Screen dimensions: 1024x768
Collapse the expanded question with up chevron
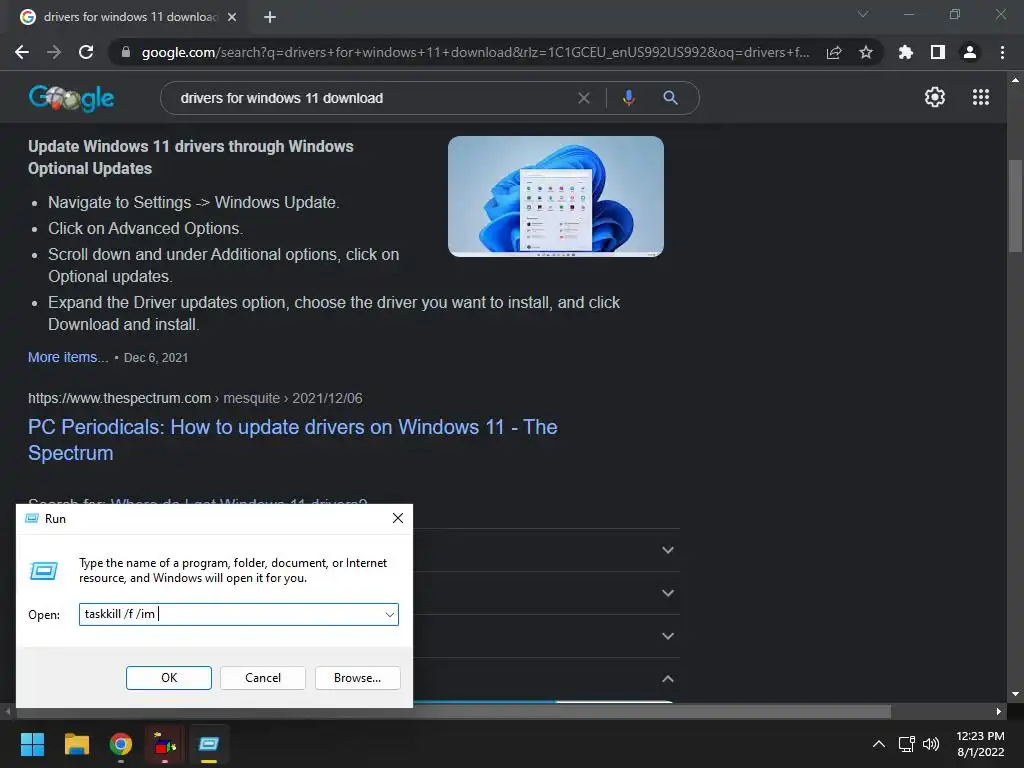(x=667, y=679)
